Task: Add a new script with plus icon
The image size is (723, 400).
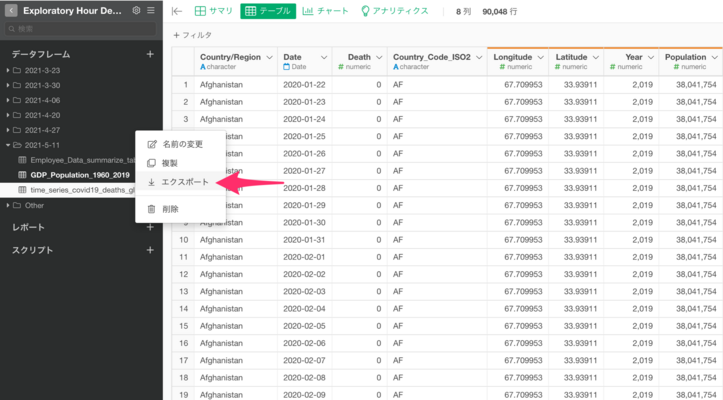Action: pos(150,250)
